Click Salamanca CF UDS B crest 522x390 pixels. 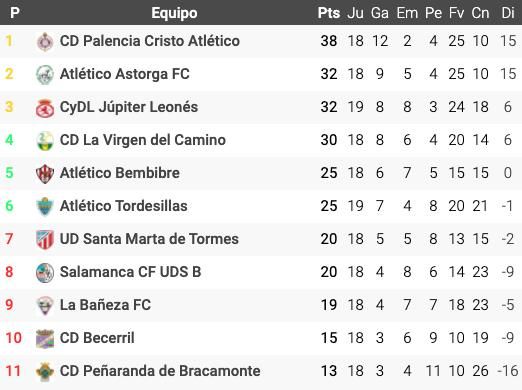click(x=45, y=272)
